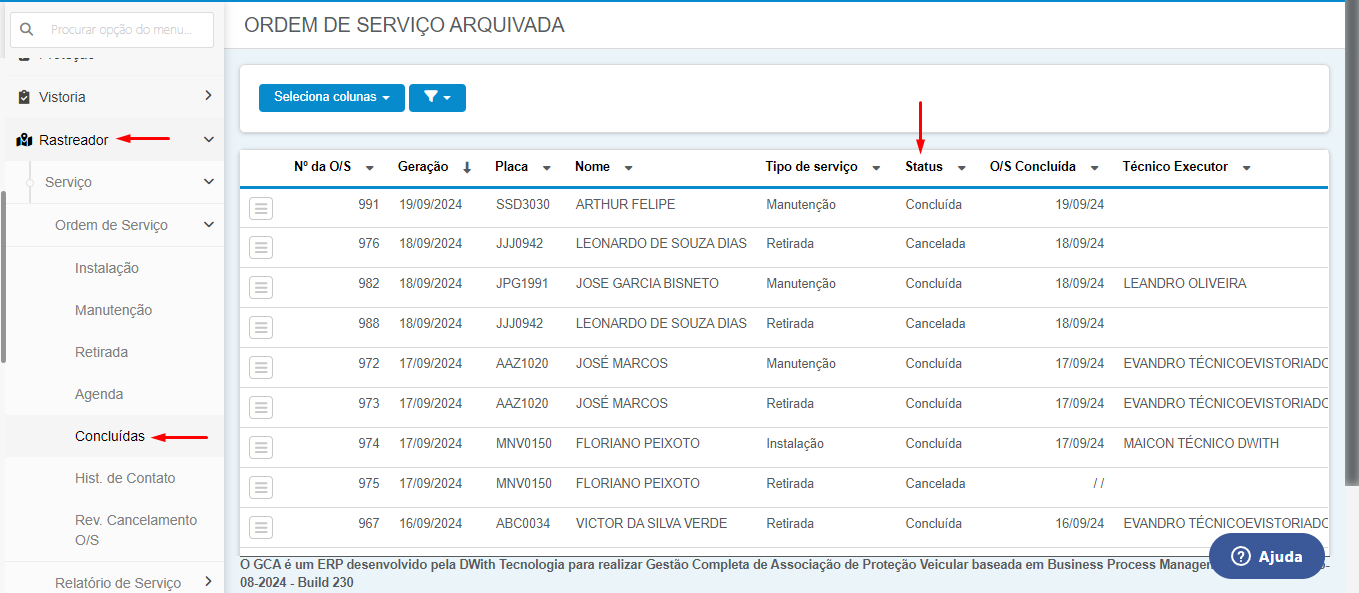This screenshot has height=593, width=1359.
Task: Open the Retirada menu item
Action: (102, 352)
